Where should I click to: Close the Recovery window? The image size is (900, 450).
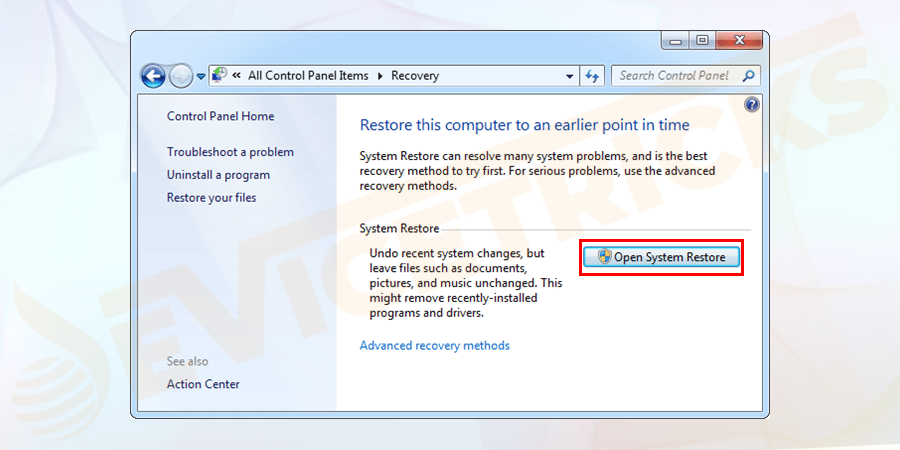tap(739, 40)
